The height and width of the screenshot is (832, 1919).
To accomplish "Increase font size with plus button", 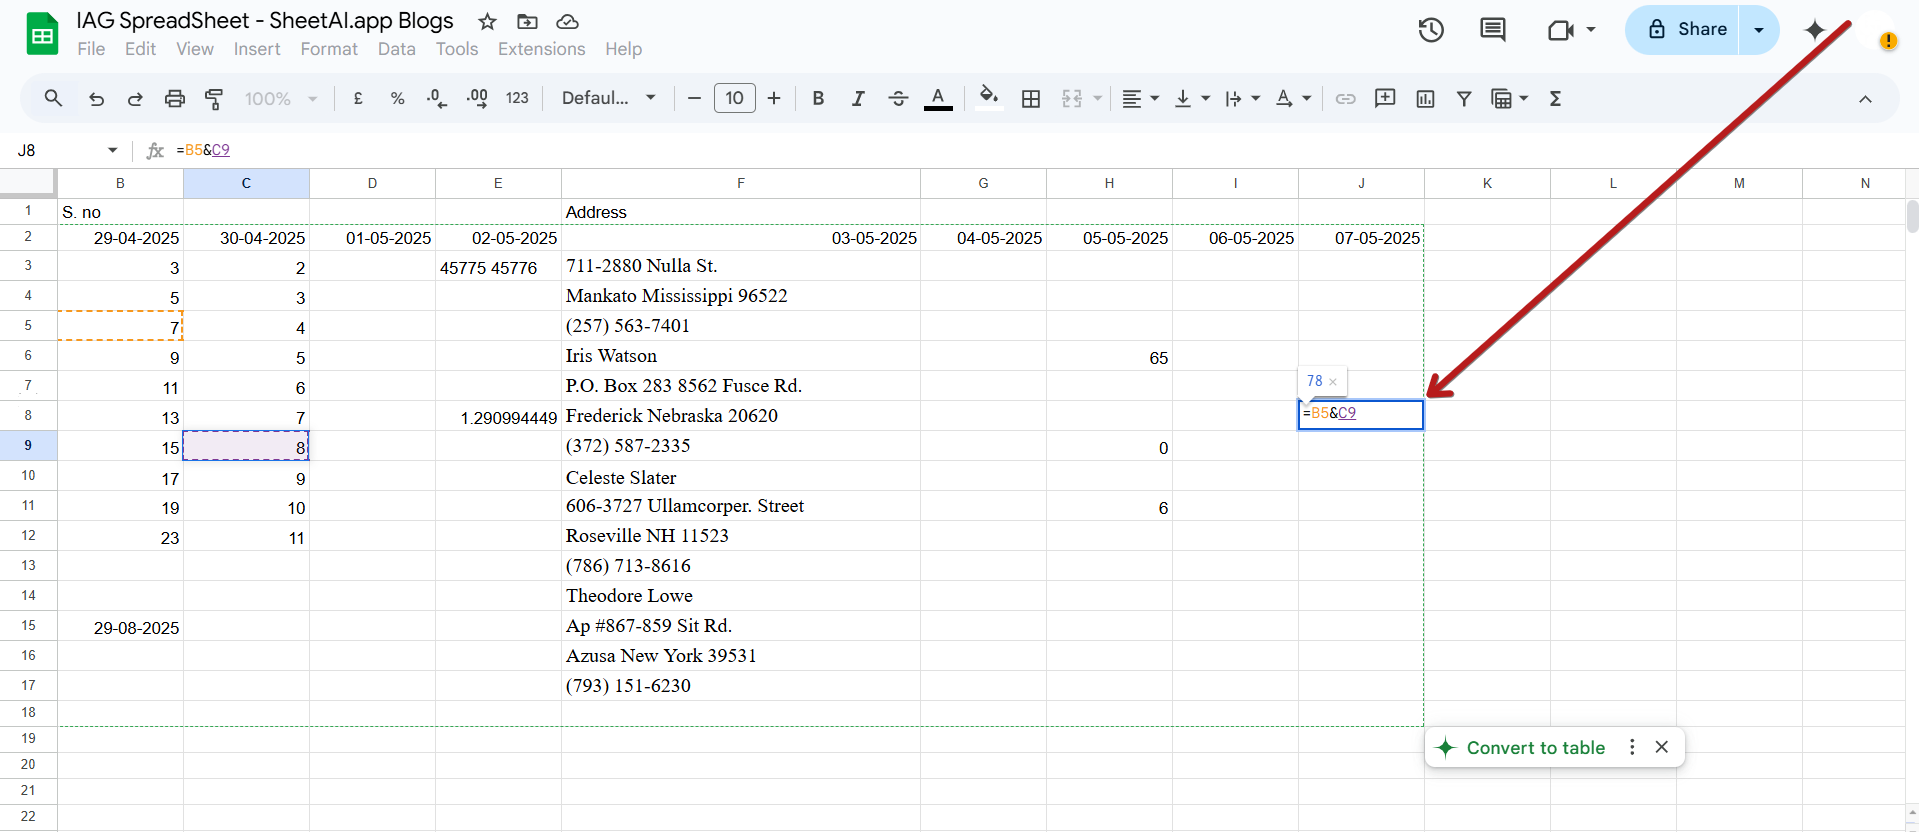I will click(x=774, y=98).
